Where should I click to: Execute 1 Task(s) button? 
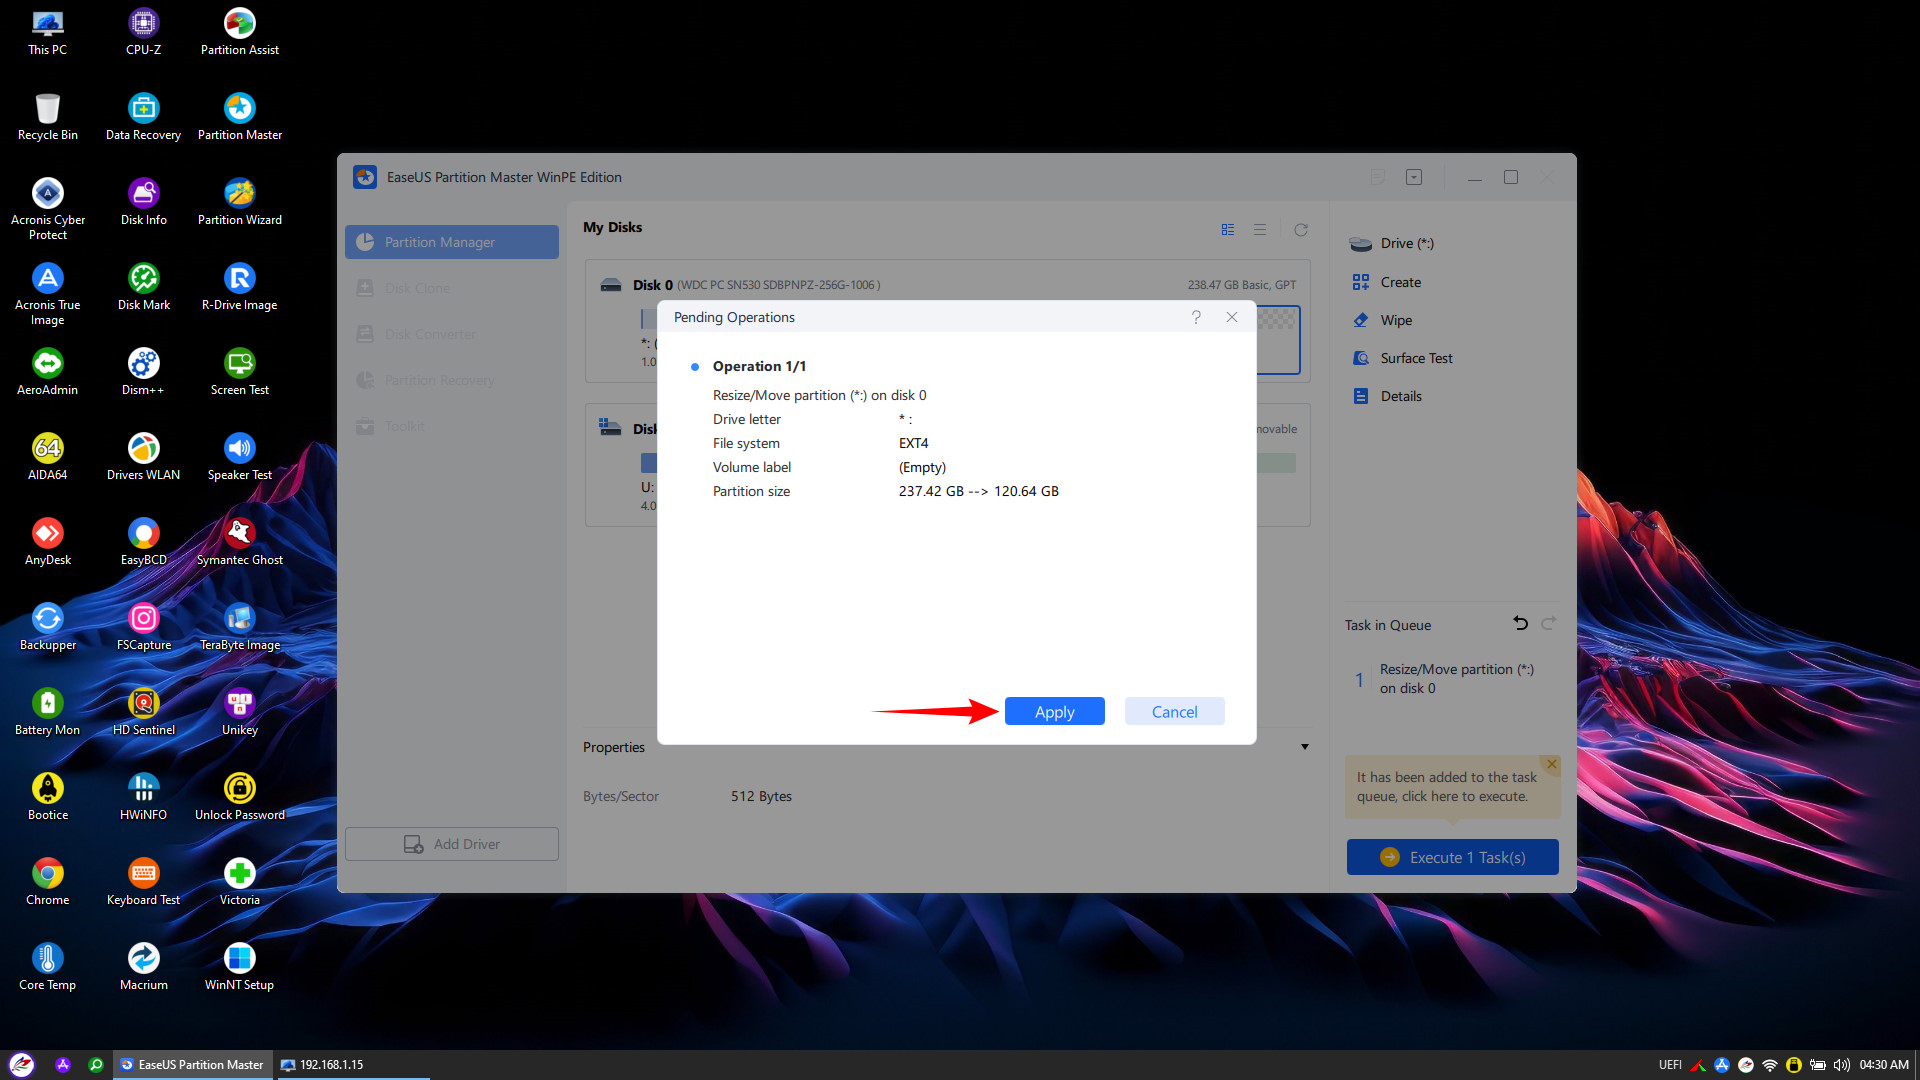coord(1452,857)
